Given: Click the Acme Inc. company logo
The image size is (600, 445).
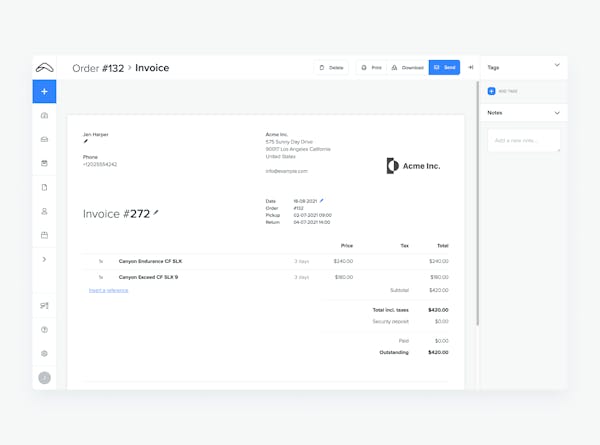Looking at the screenshot, I should pos(413,166).
